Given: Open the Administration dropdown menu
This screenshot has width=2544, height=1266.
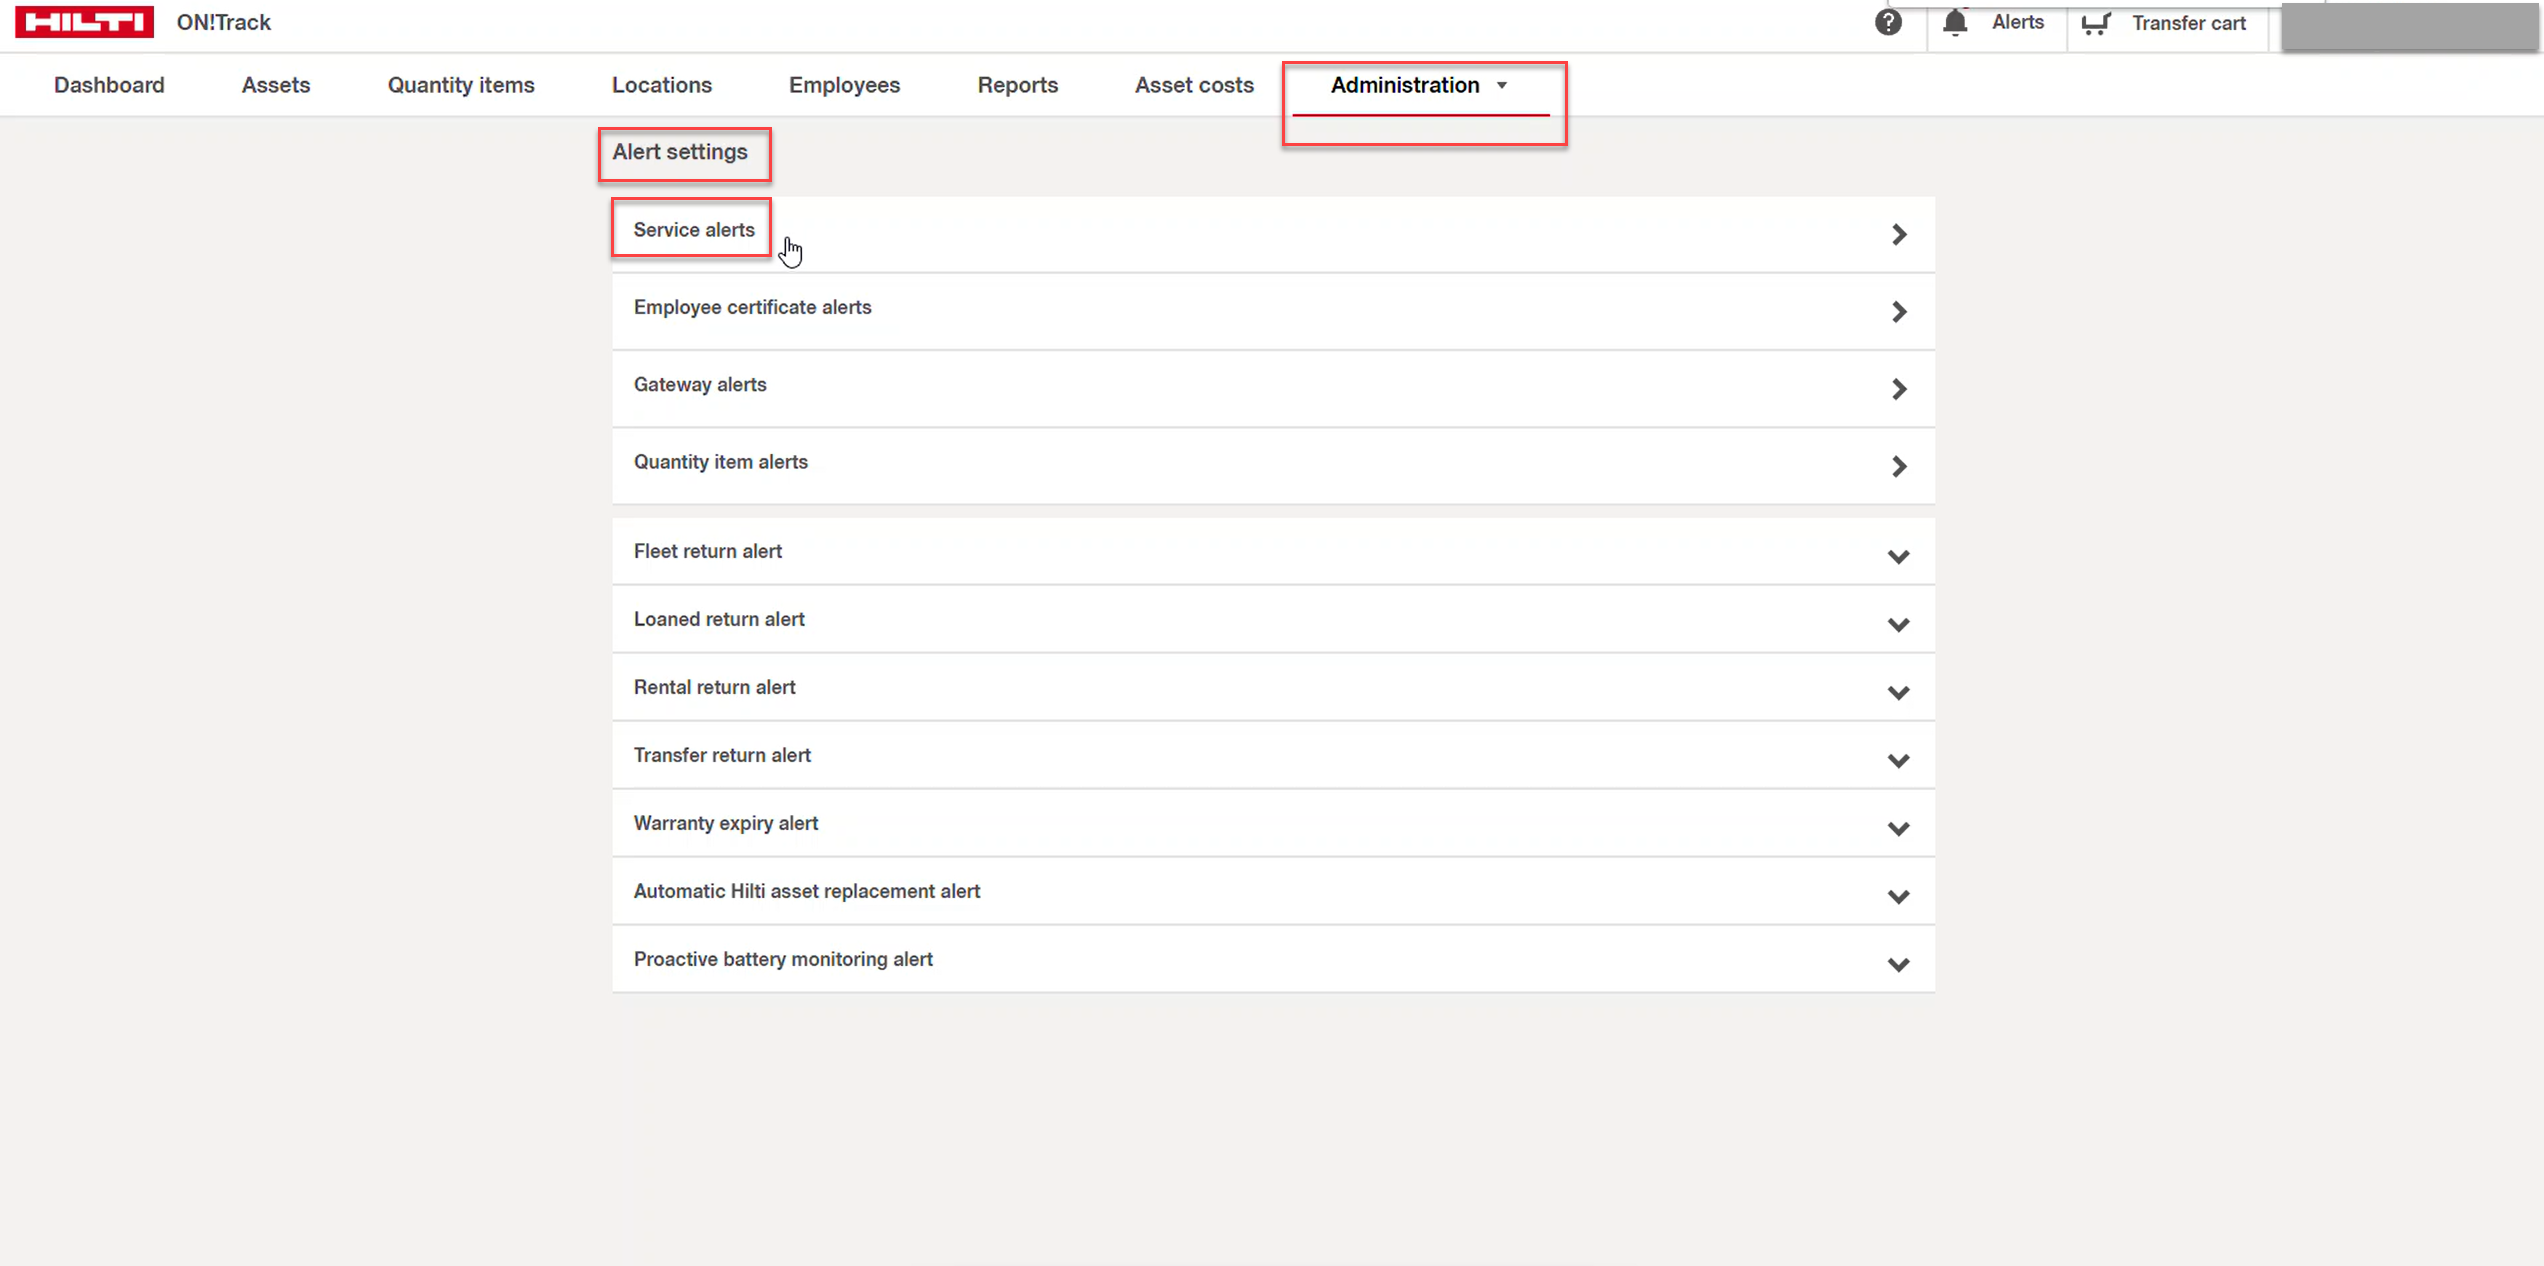Looking at the screenshot, I should click(1418, 86).
